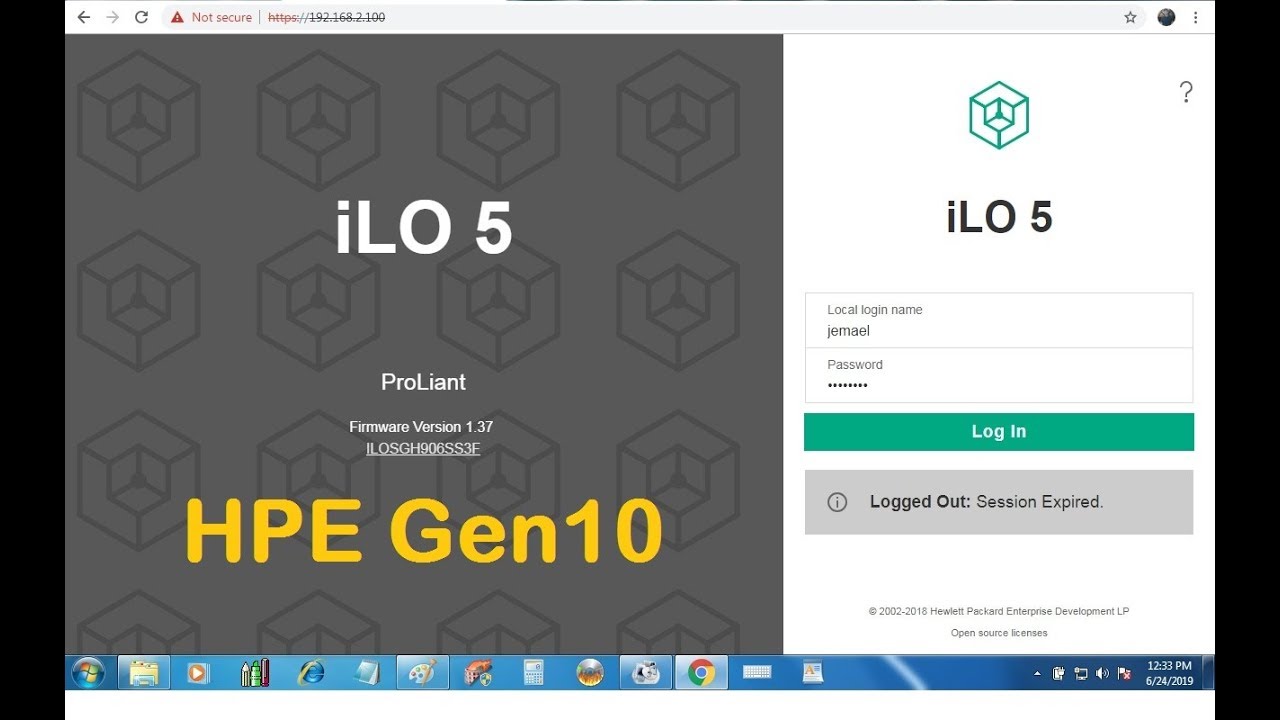Open the Windows Start menu orb
The image size is (1280, 720).
[x=88, y=673]
